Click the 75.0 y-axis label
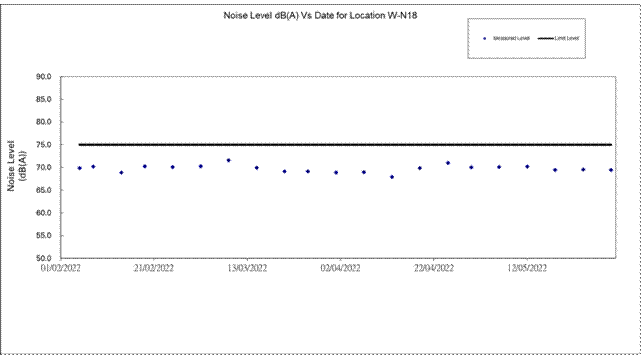The width and height of the screenshot is (643, 360). pos(43,145)
